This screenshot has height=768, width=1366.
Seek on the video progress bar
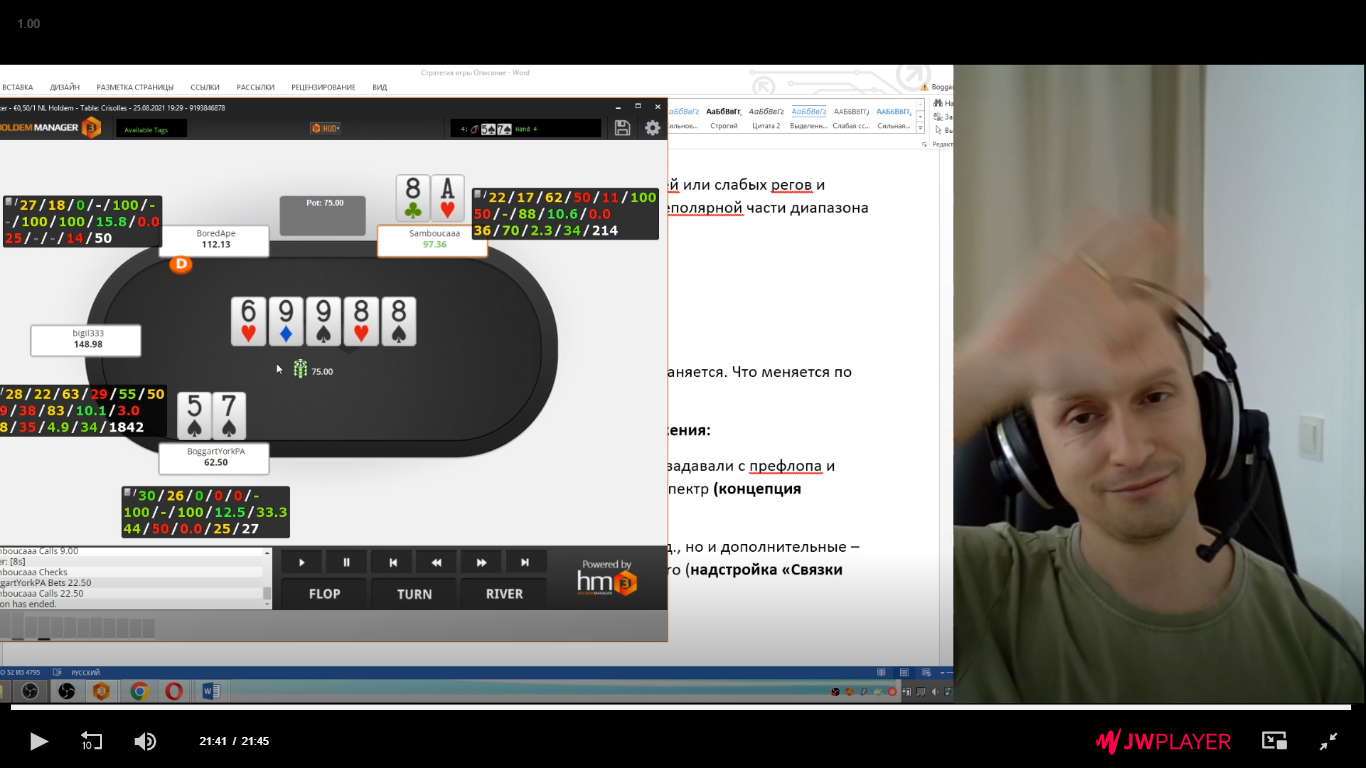click(x=683, y=707)
